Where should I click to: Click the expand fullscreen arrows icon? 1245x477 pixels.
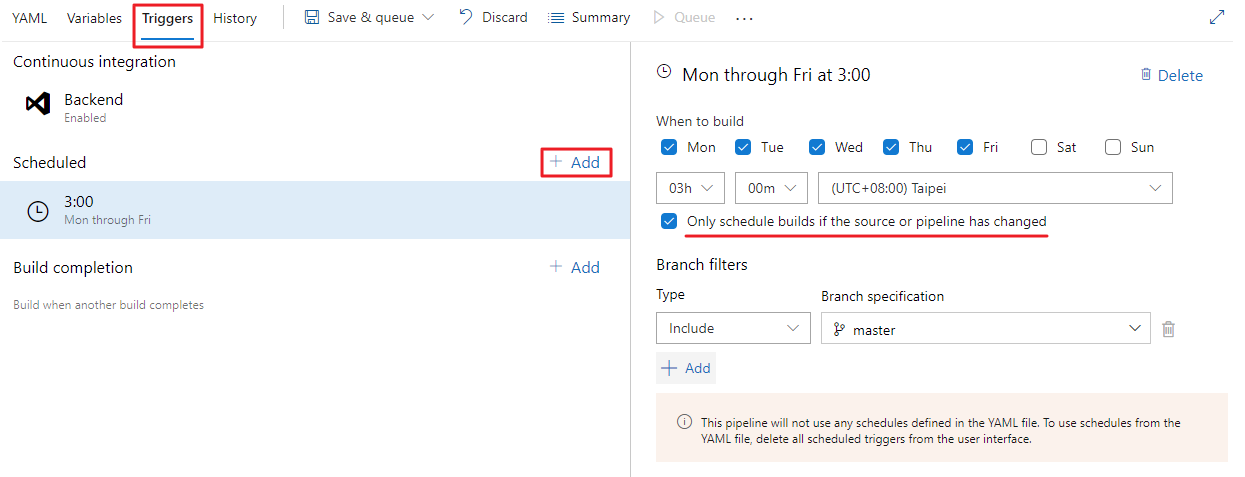pos(1217,17)
